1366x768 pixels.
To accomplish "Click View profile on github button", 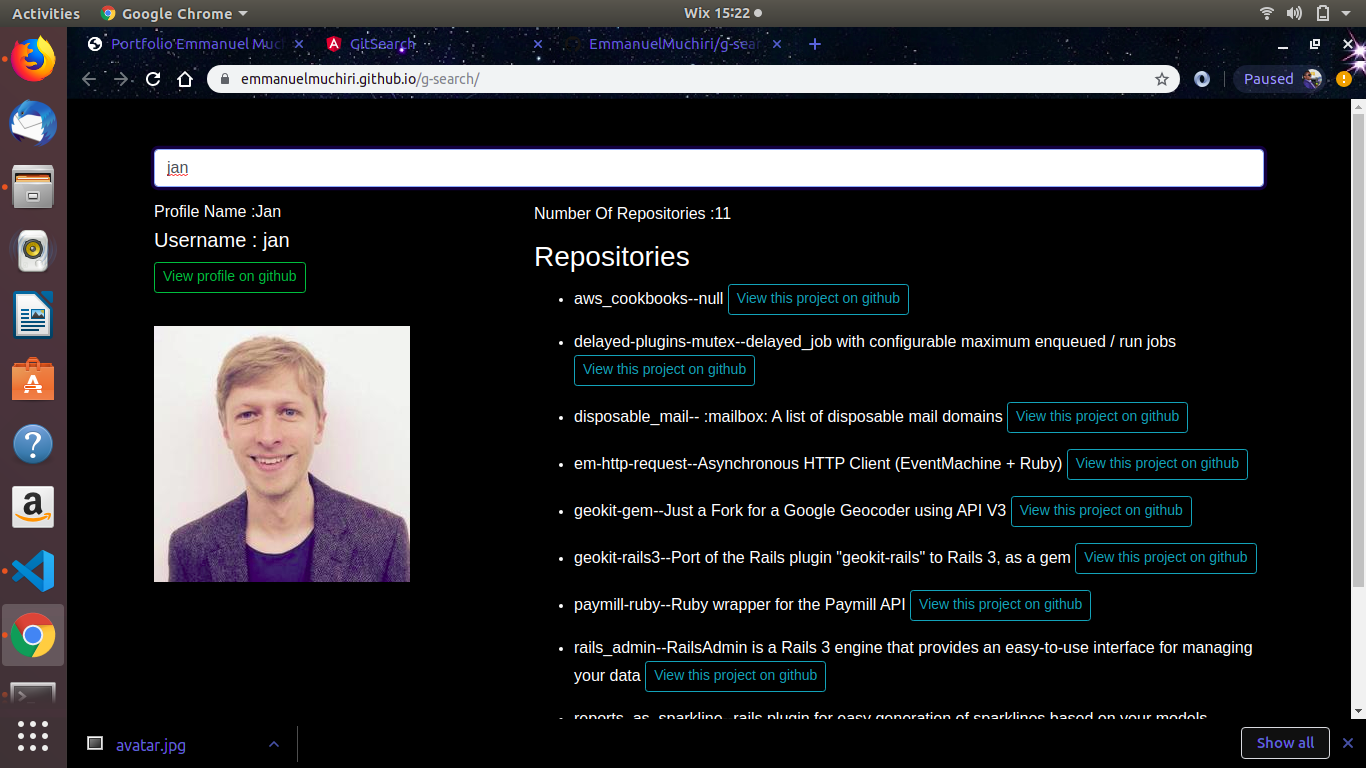I will (230, 277).
